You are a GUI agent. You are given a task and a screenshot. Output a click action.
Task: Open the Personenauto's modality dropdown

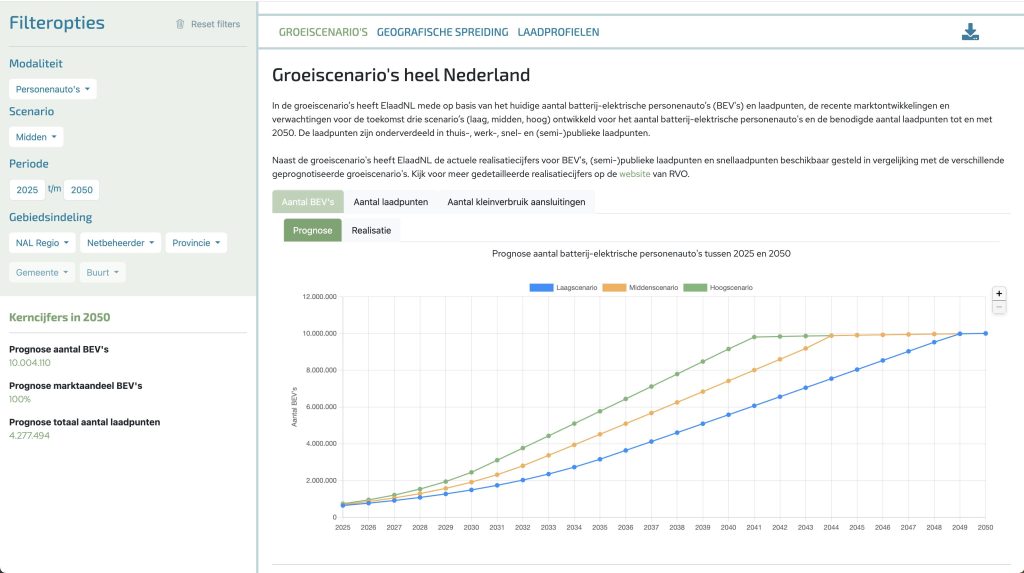pyautogui.click(x=53, y=89)
